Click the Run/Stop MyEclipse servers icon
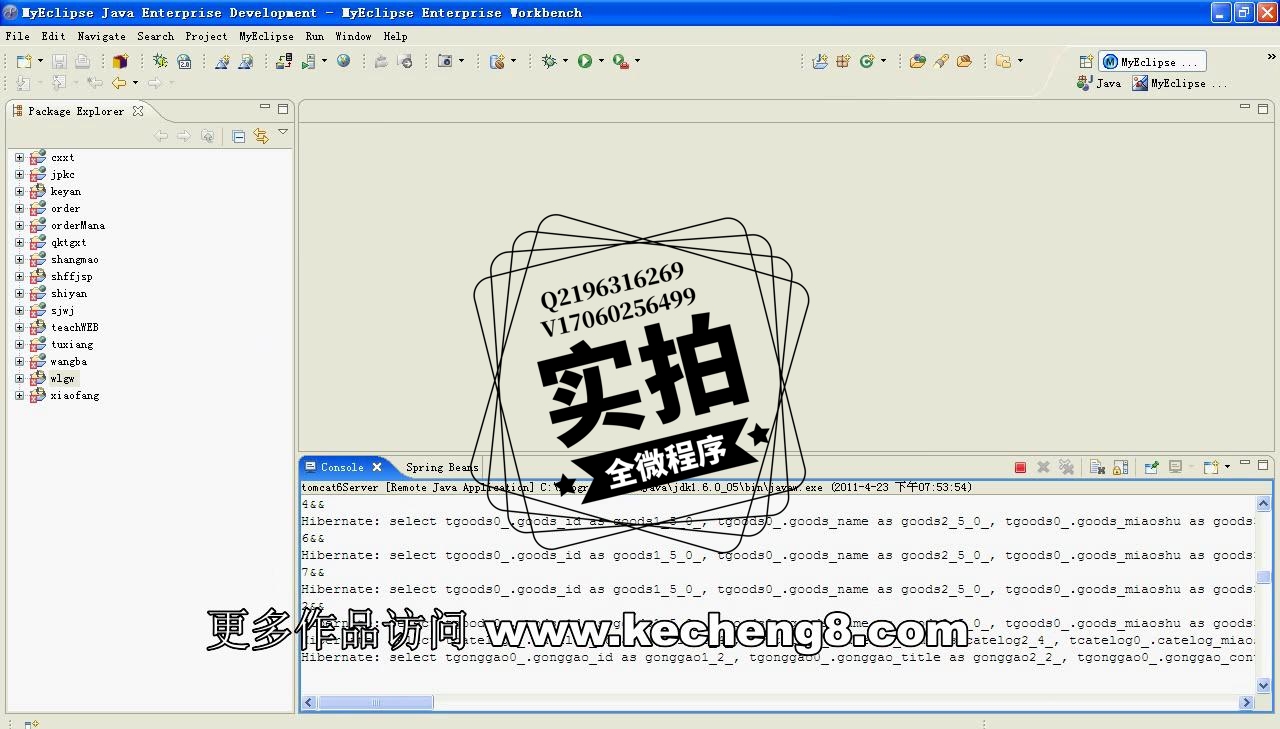This screenshot has width=1280, height=729. click(310, 61)
